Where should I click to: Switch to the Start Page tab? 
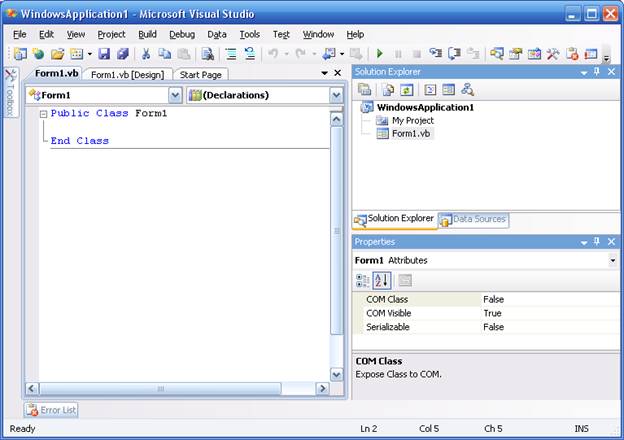(200, 75)
